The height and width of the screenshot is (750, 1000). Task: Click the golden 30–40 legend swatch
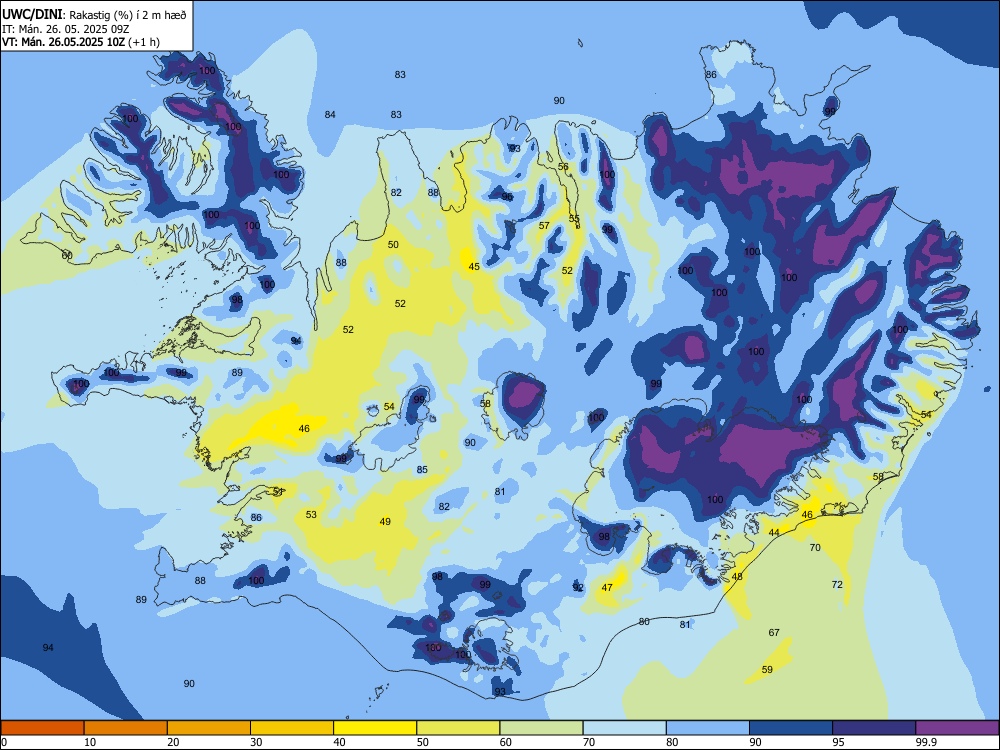click(x=292, y=728)
